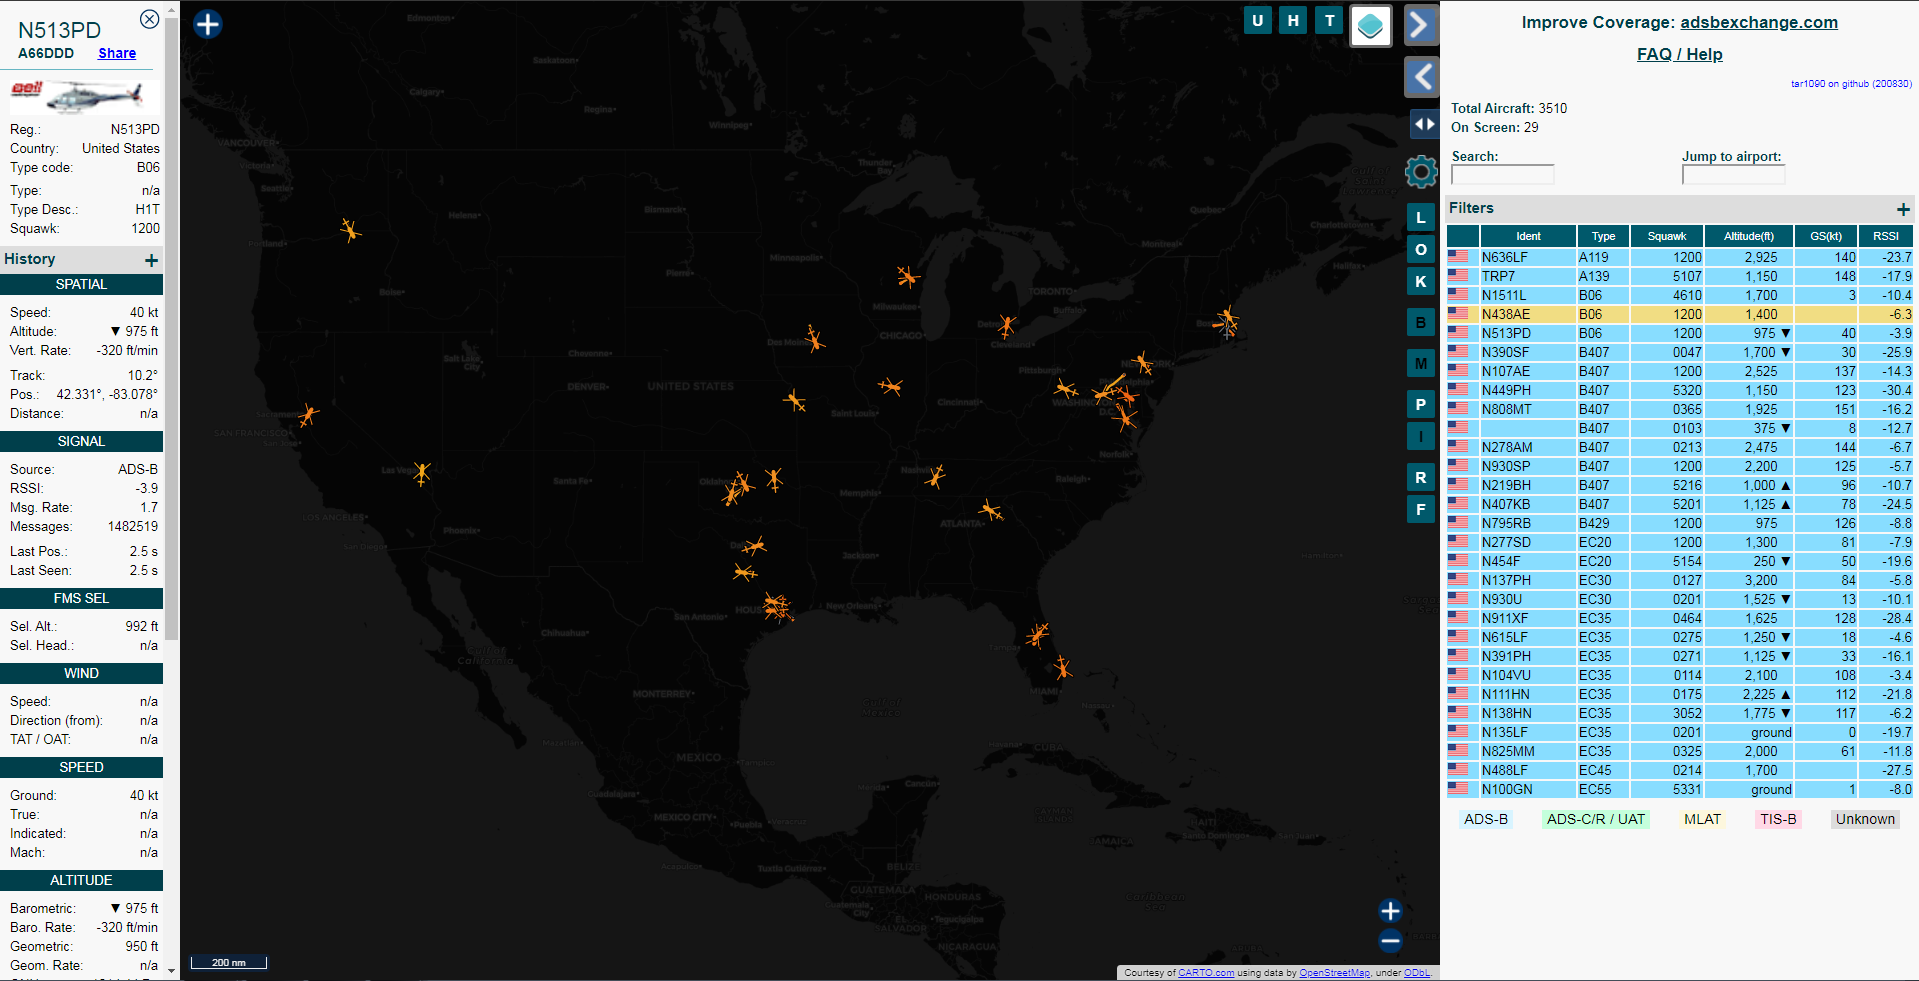Viewport: 1919px width, 981px height.
Task: Select the highlighted N438AE row
Action: (1680, 314)
